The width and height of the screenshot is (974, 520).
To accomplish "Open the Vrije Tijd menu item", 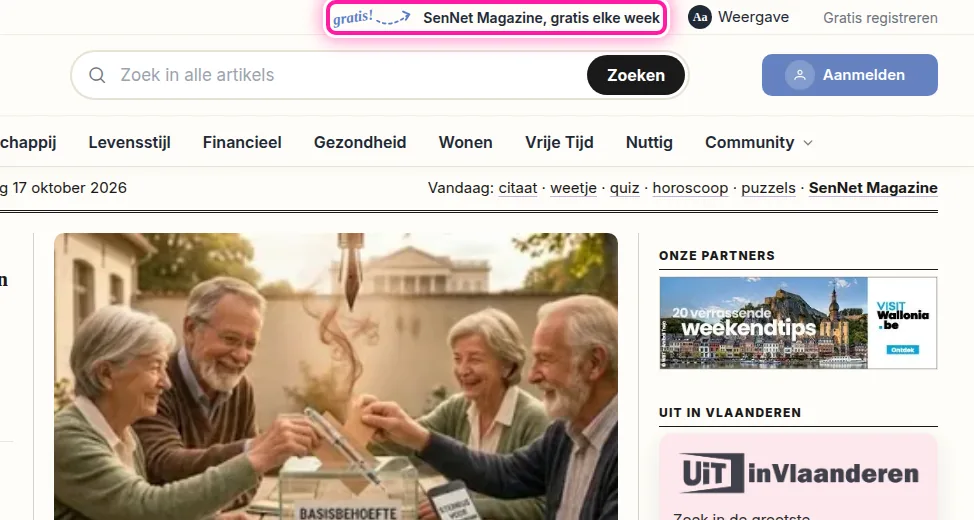I will [x=559, y=142].
